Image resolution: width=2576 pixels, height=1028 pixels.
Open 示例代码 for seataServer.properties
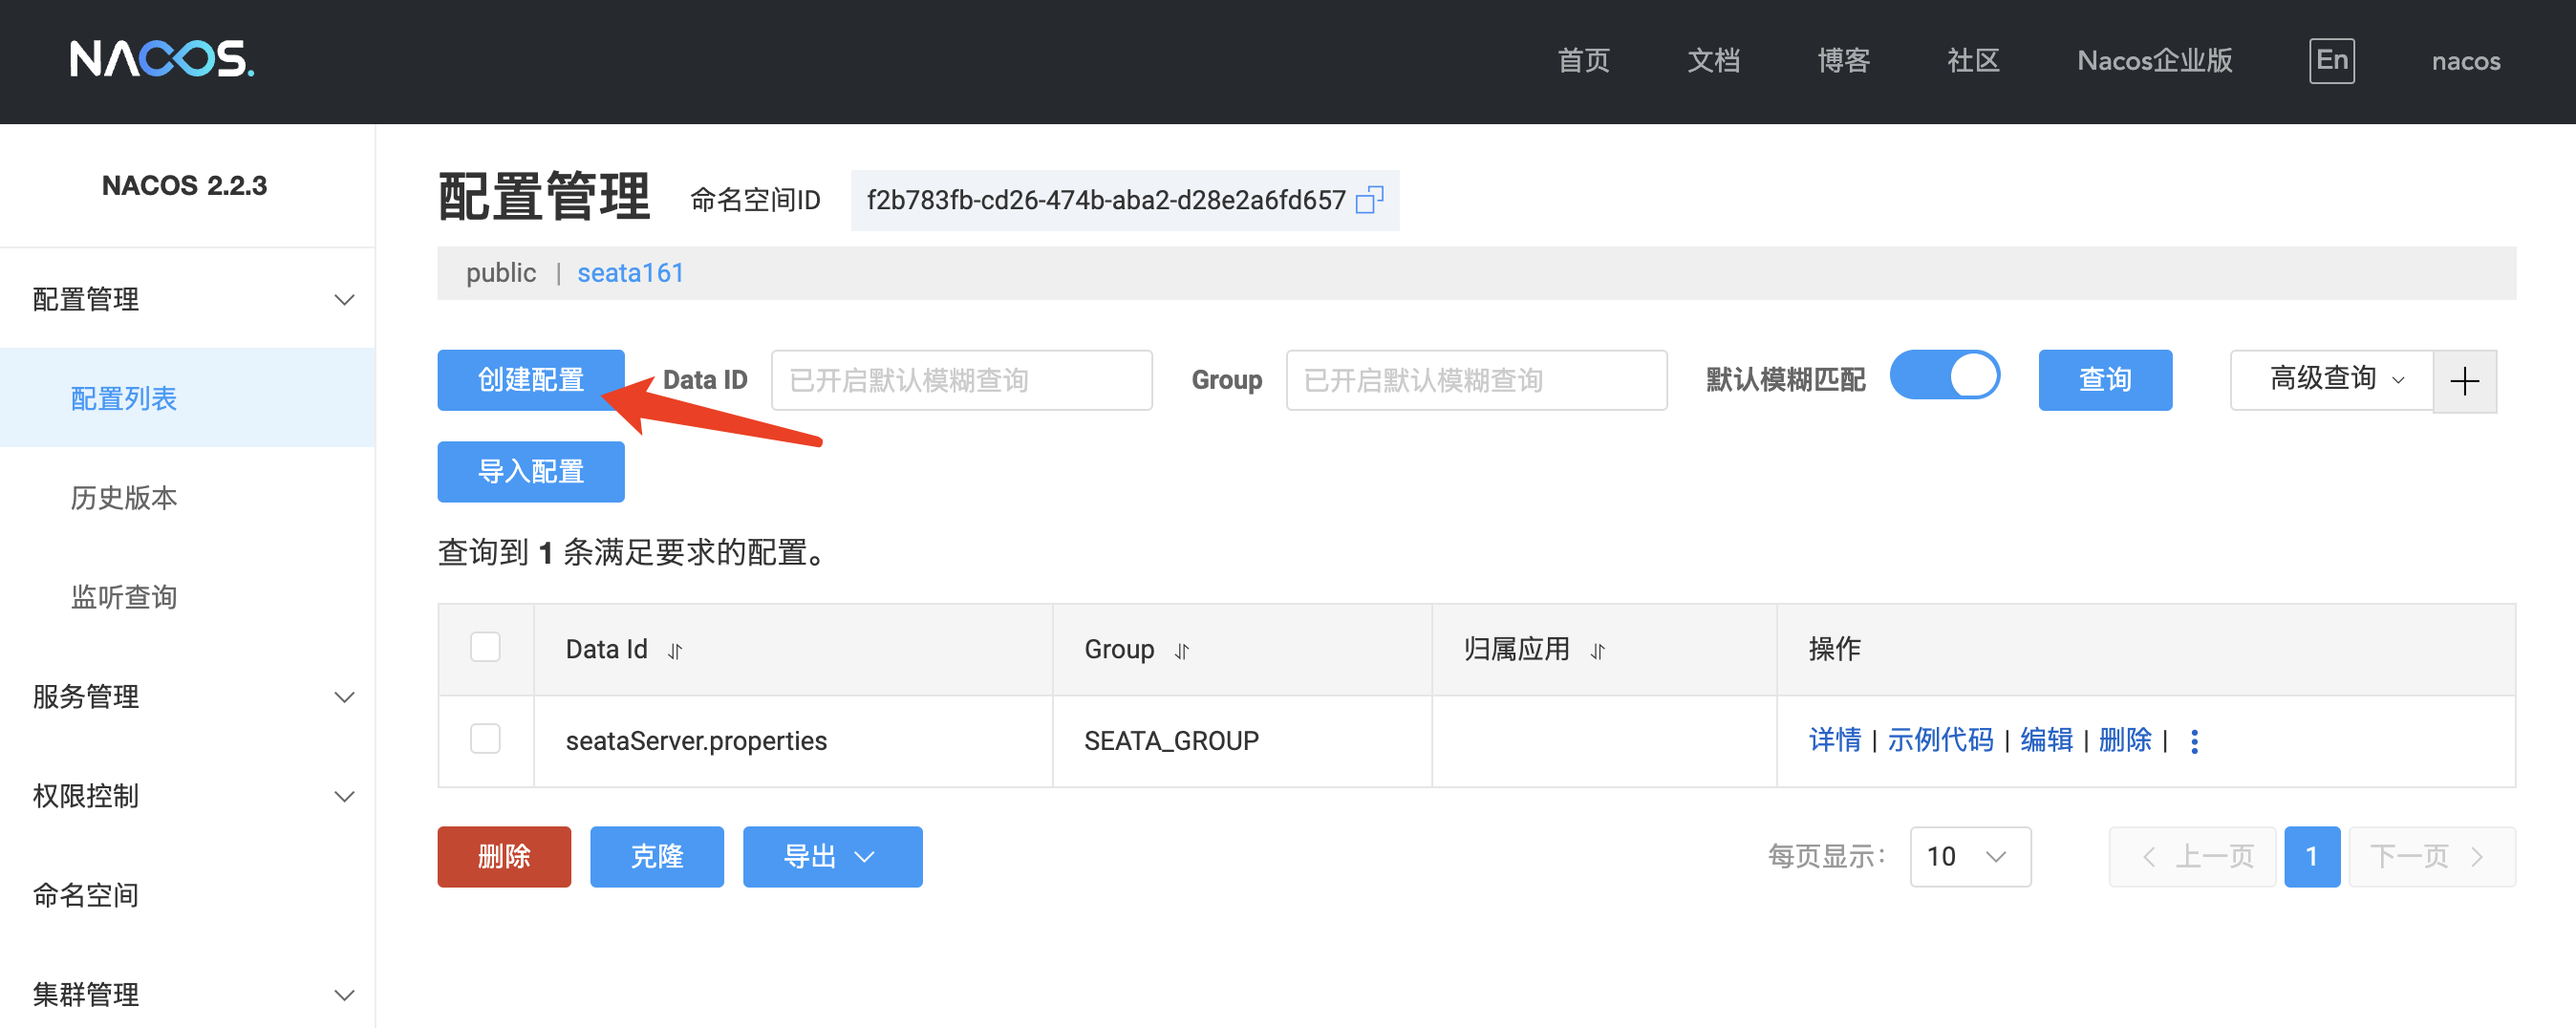tap(1940, 741)
